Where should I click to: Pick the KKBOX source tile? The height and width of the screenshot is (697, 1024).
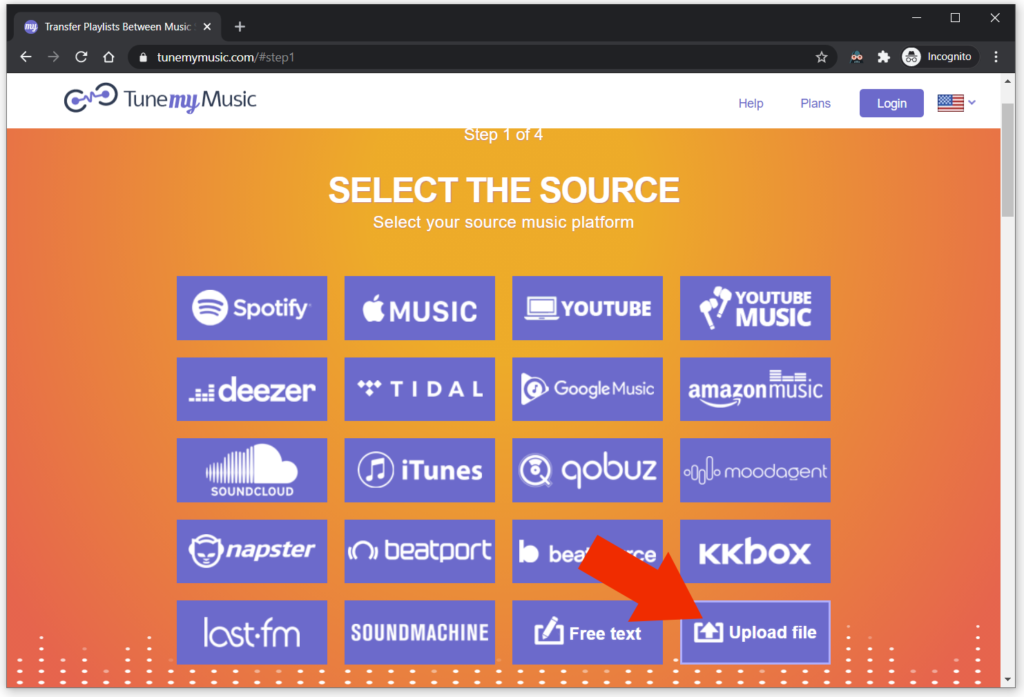click(755, 551)
